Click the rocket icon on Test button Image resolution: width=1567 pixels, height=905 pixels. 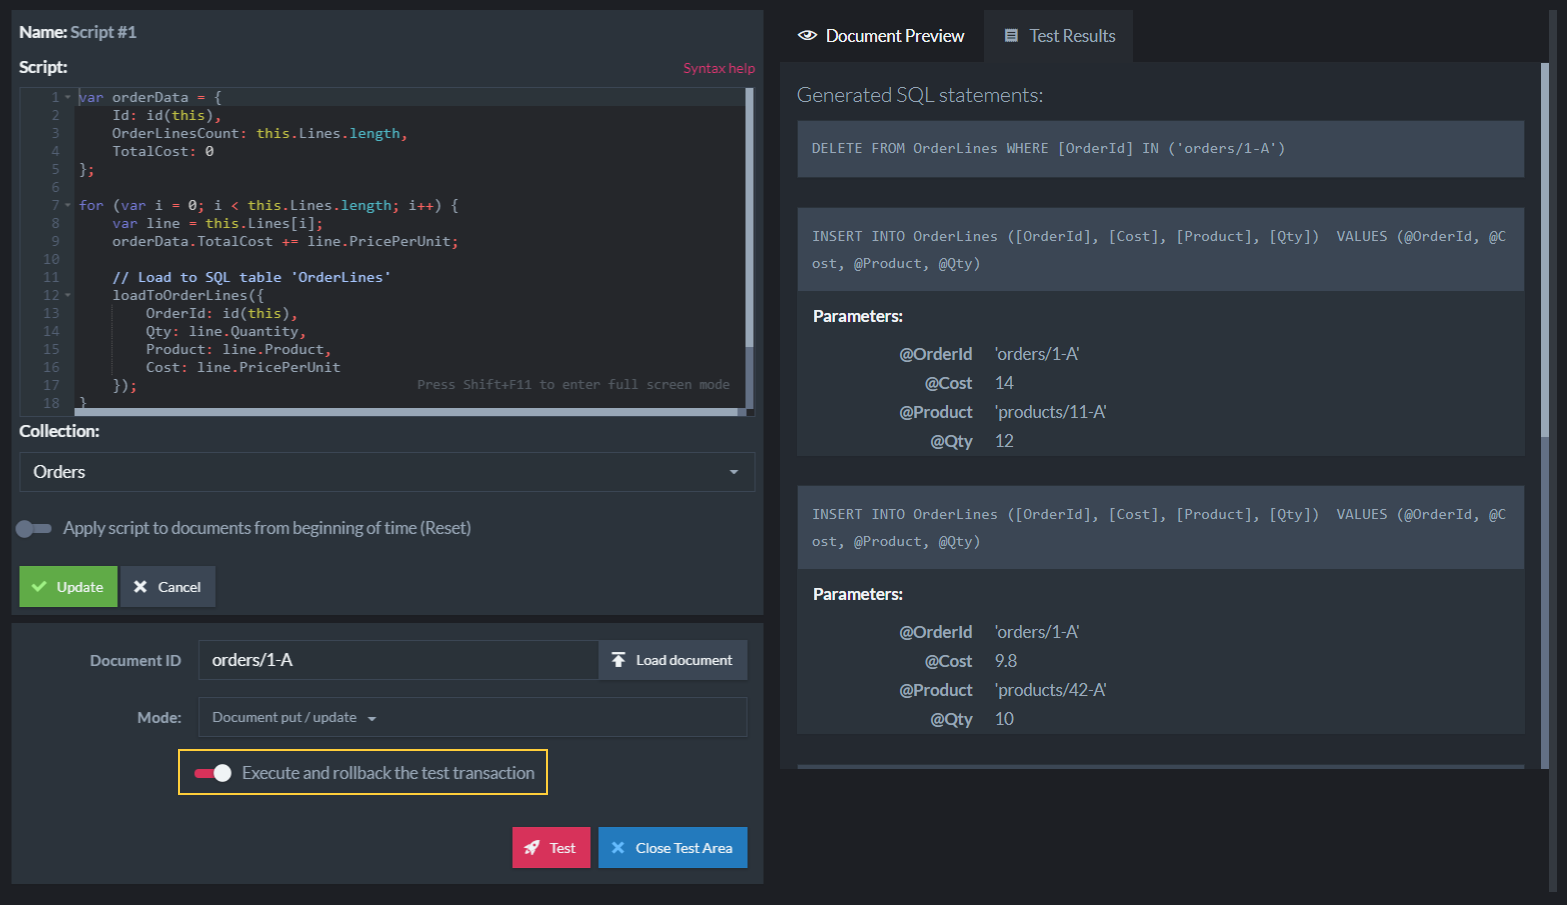click(532, 848)
